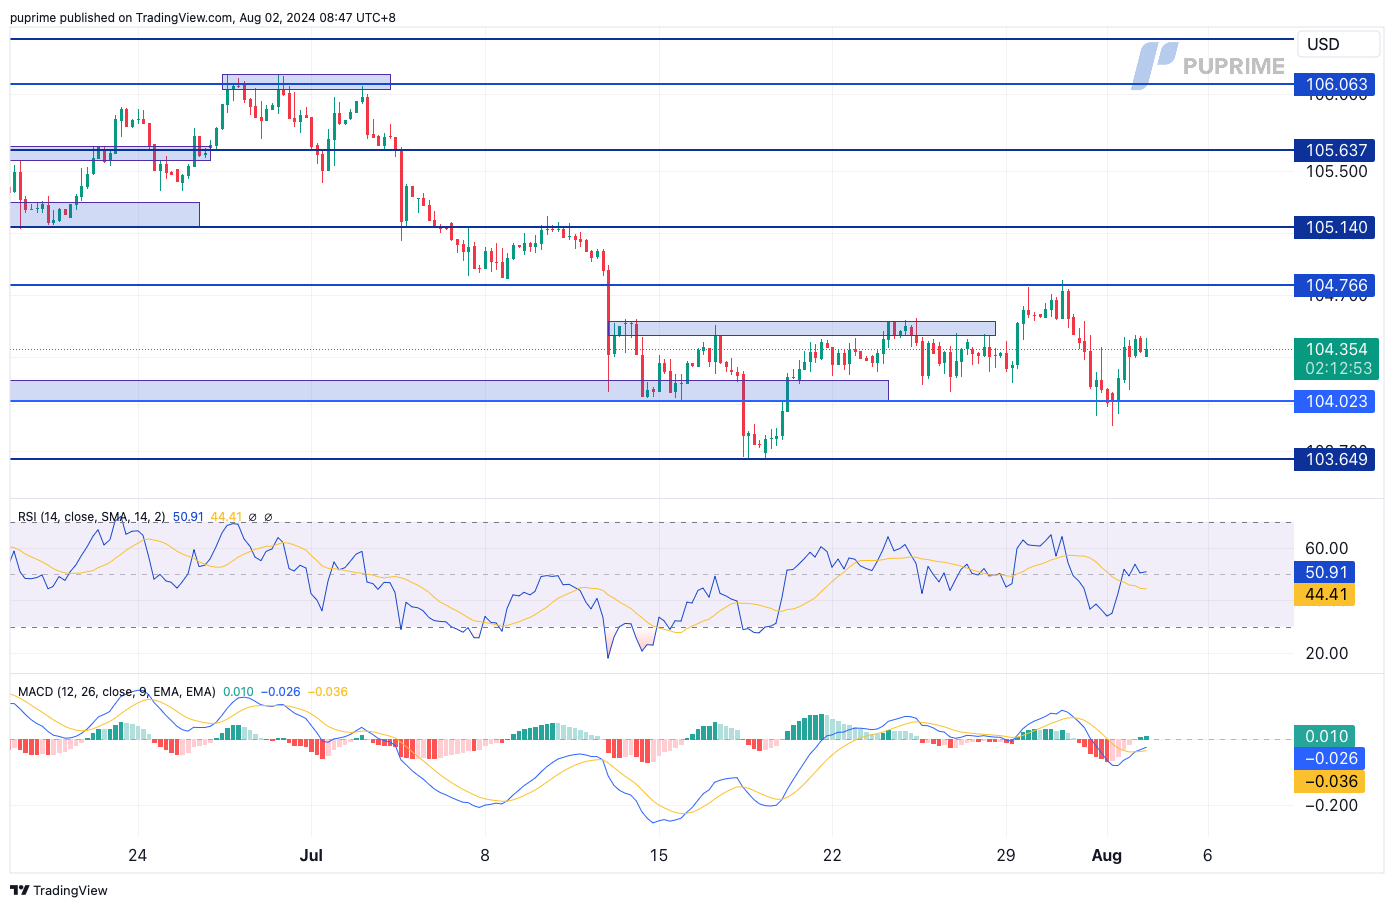Screen dimensions: 1394x908
Task: Click the 8 date label on time axis
Action: (x=485, y=855)
